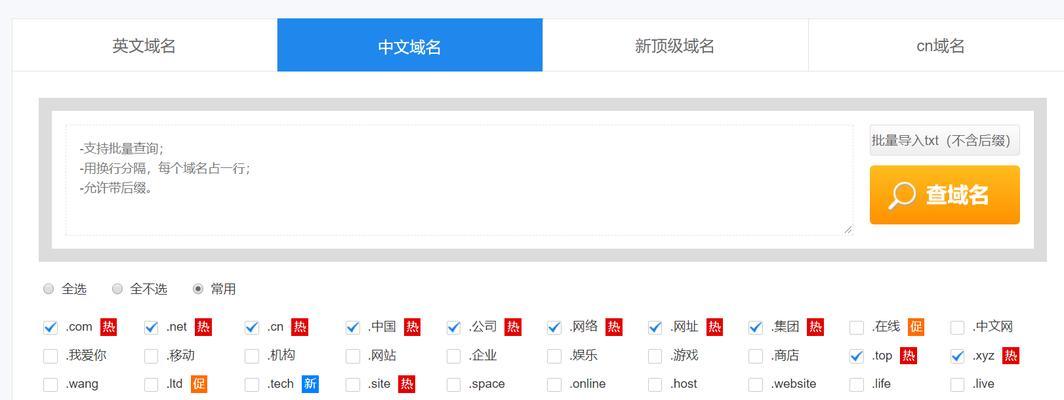Click the 热 badge next to .公司

click(x=513, y=327)
